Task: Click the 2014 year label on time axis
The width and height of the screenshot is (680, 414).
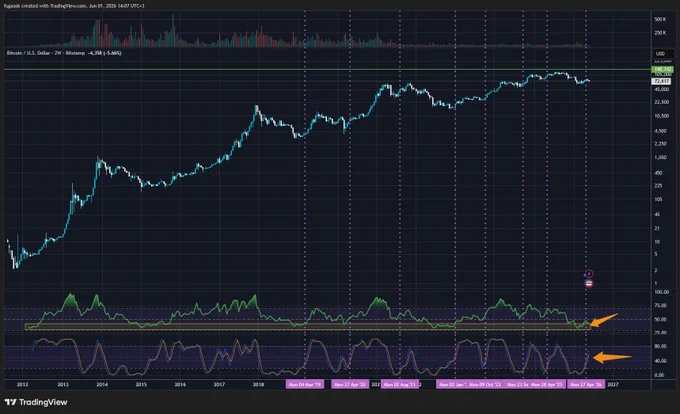Action: coord(102,385)
